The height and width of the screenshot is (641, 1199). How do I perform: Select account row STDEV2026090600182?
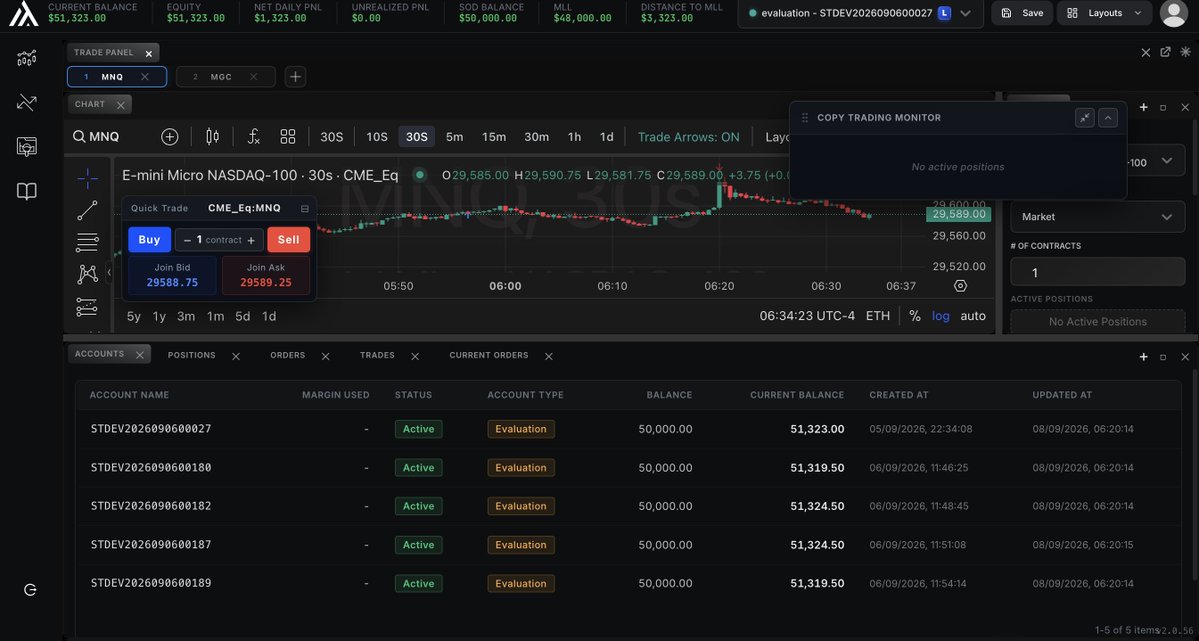[627, 506]
